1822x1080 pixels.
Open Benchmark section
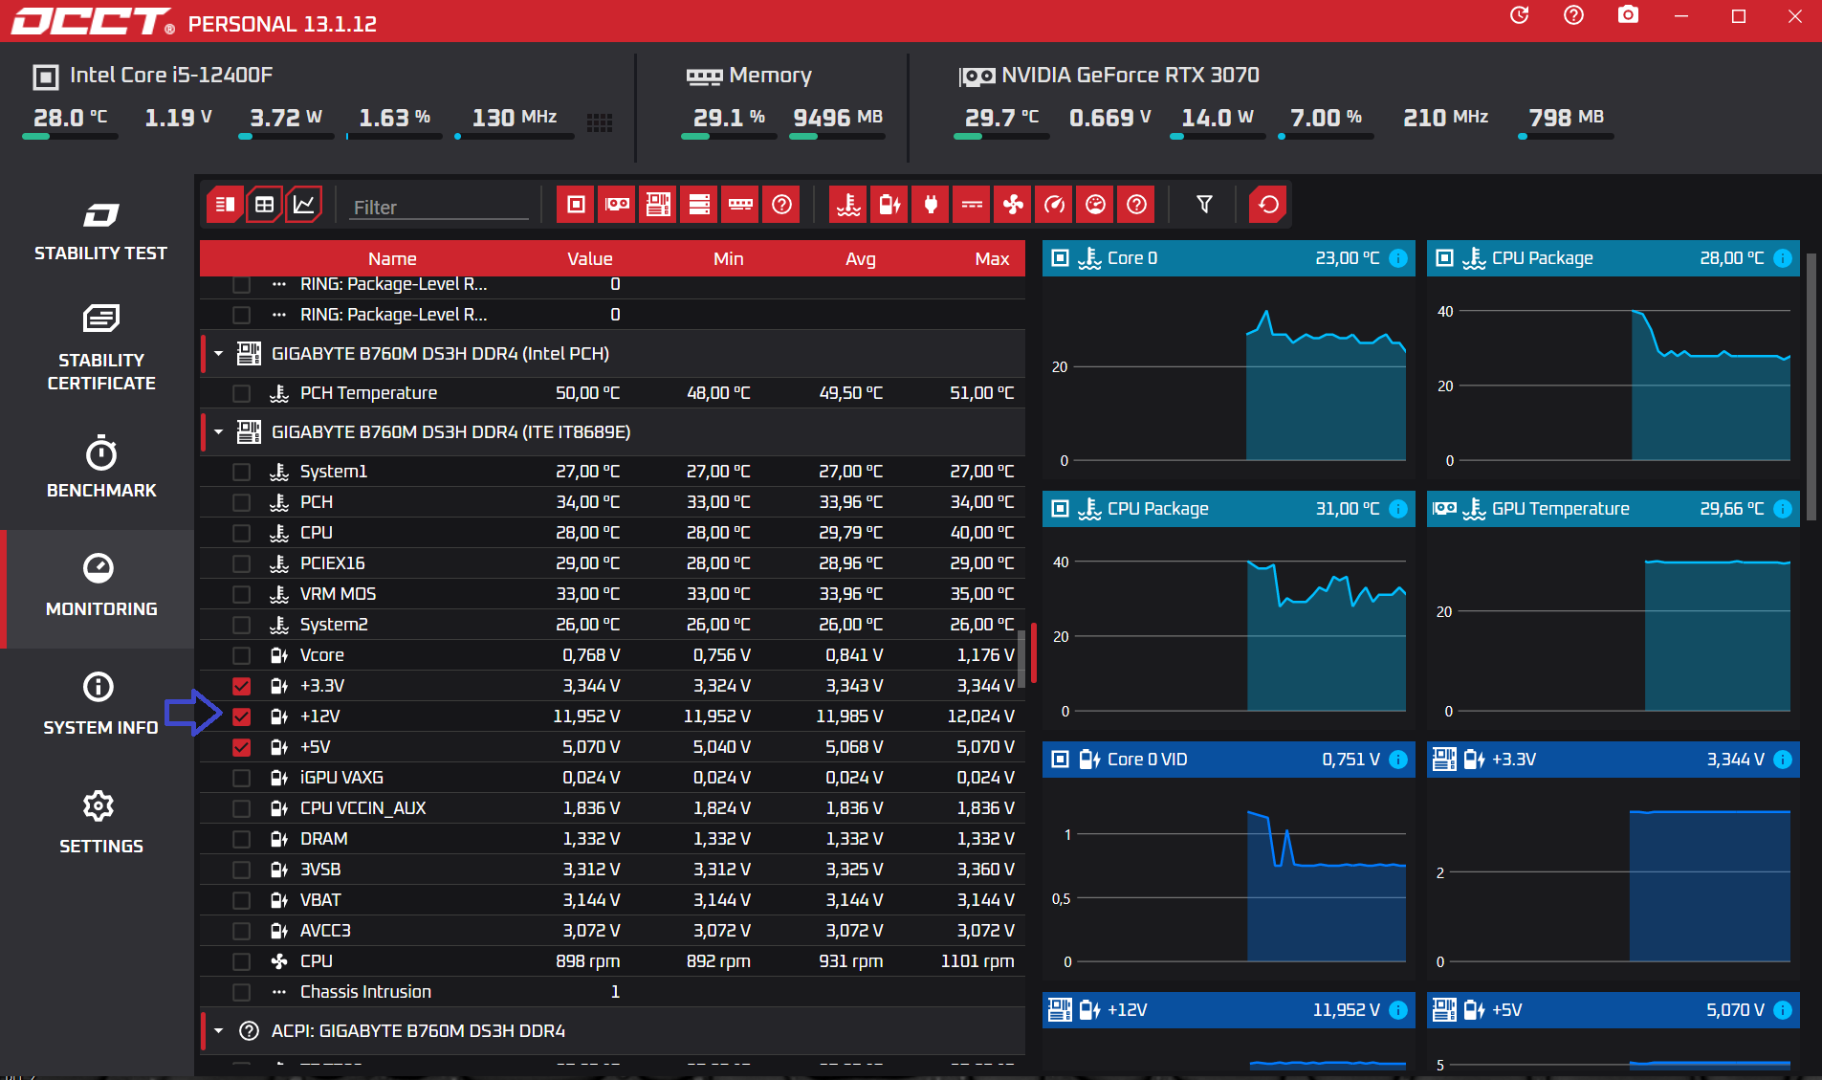coord(100,467)
